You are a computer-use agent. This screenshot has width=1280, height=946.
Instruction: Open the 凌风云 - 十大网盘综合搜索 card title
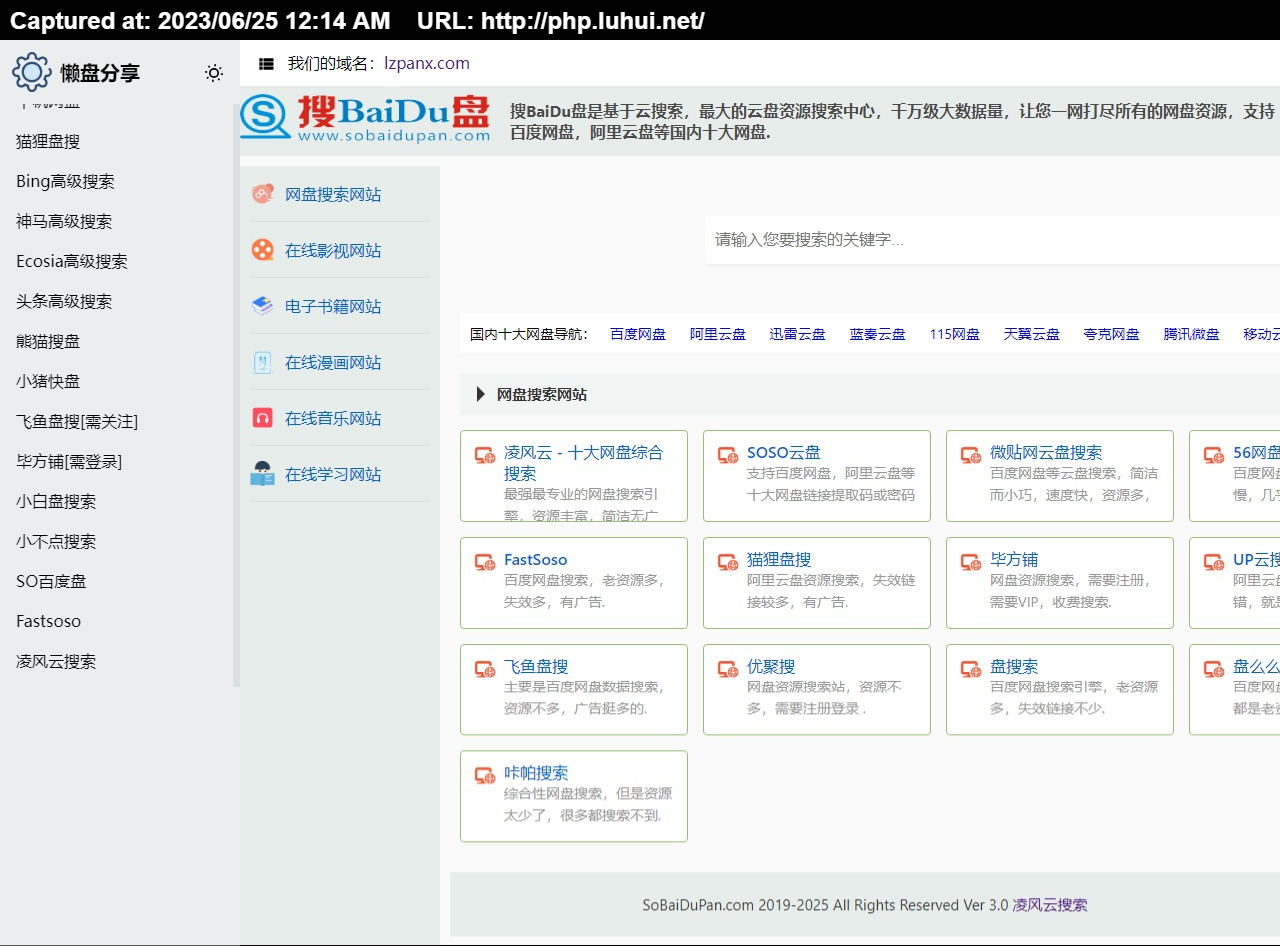pyautogui.click(x=583, y=463)
